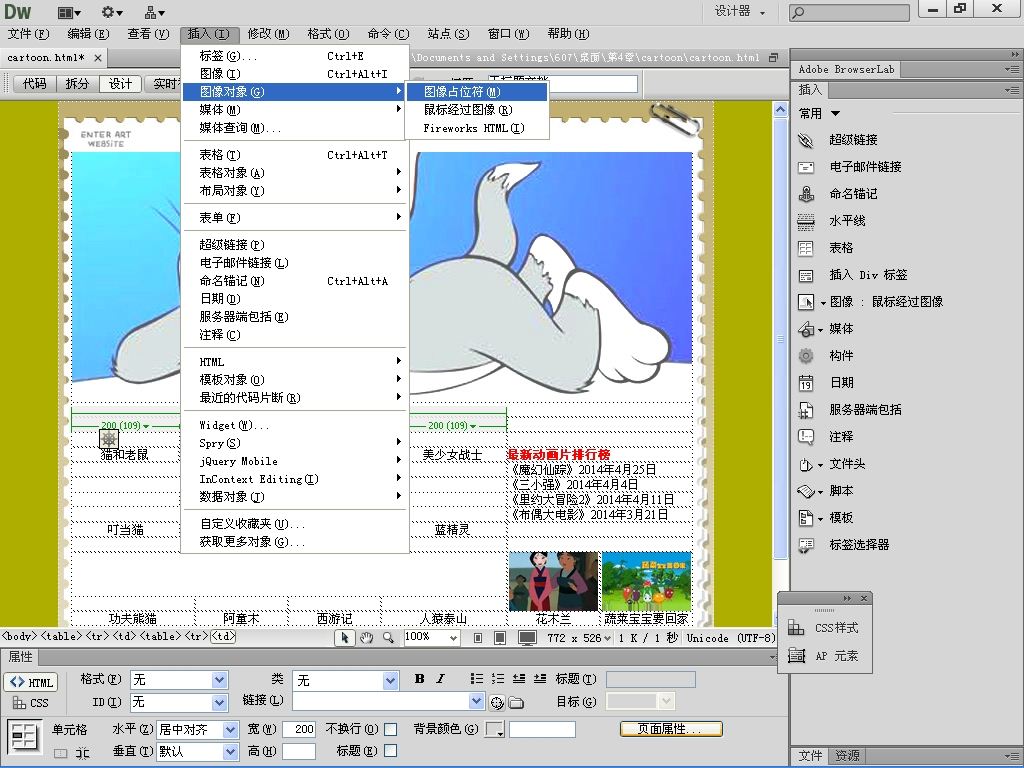Viewport: 1024px width, 768px height.
Task: Click the Design view button
Action: click(120, 84)
